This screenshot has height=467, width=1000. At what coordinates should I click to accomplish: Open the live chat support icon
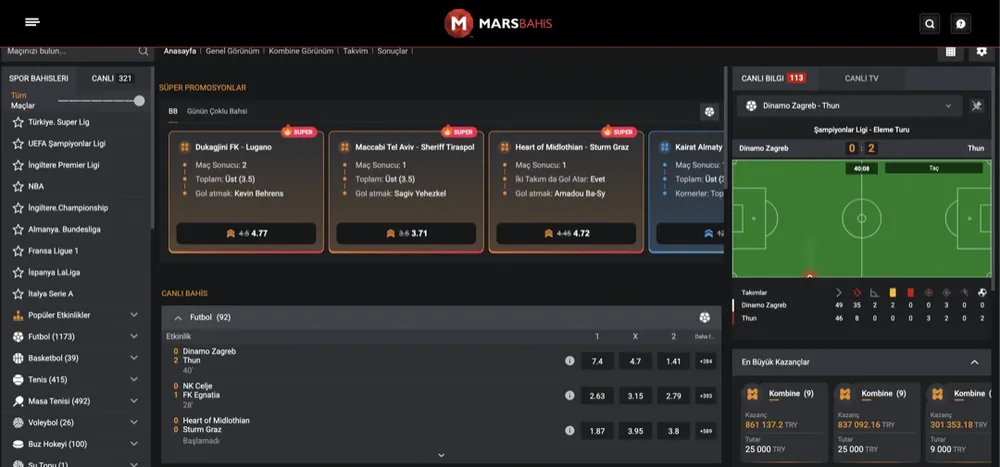[960, 24]
